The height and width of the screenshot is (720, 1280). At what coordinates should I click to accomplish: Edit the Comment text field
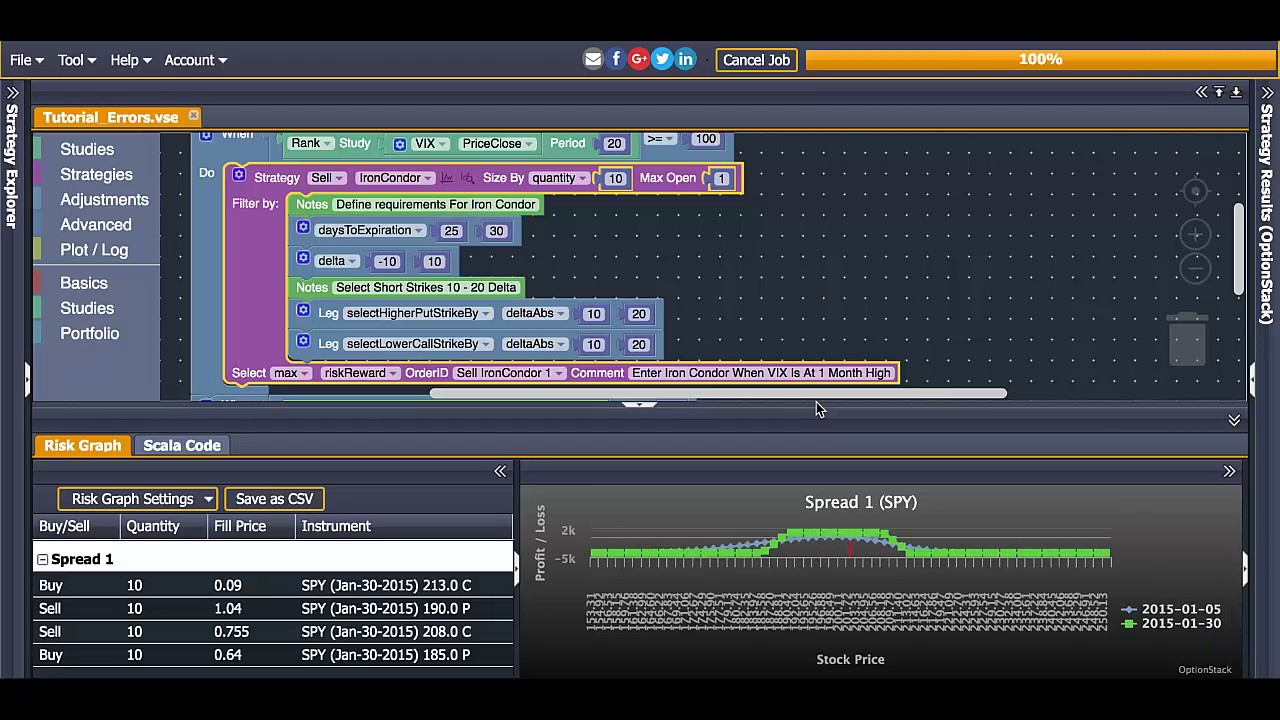point(761,373)
